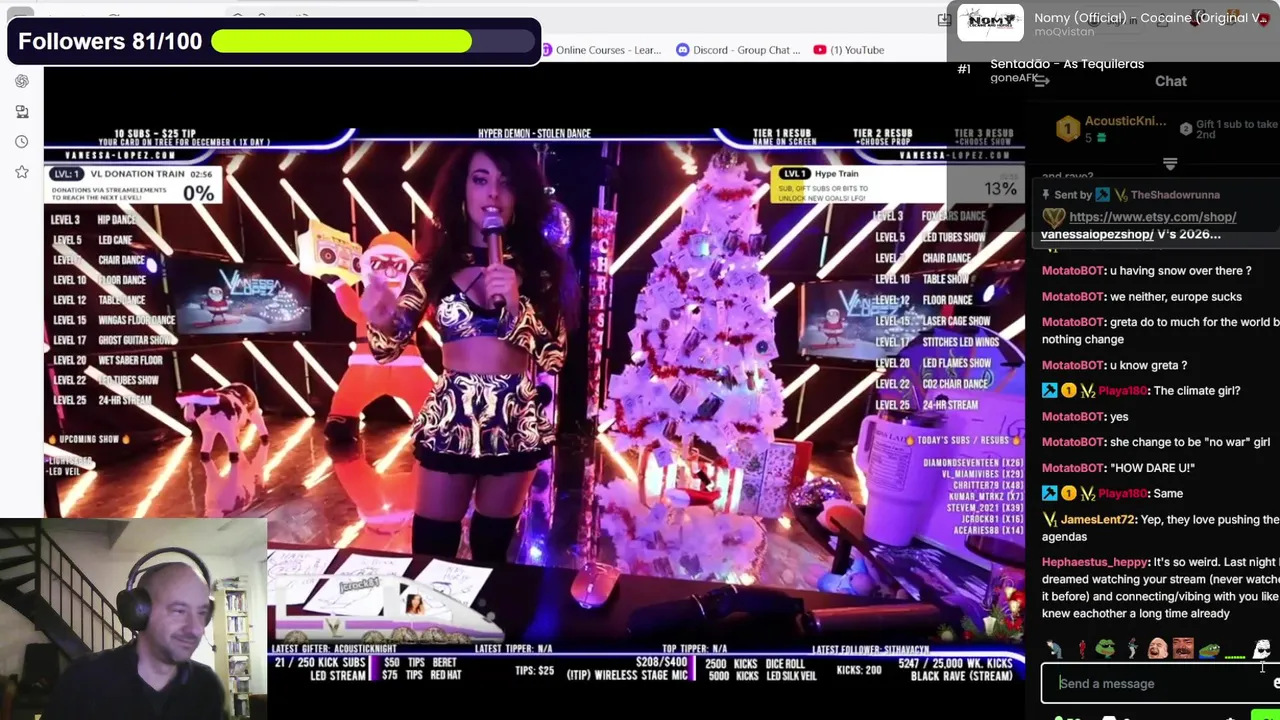1280x720 pixels.
Task: Insert the Pepe with blue blanket emote
Action: 1209,650
